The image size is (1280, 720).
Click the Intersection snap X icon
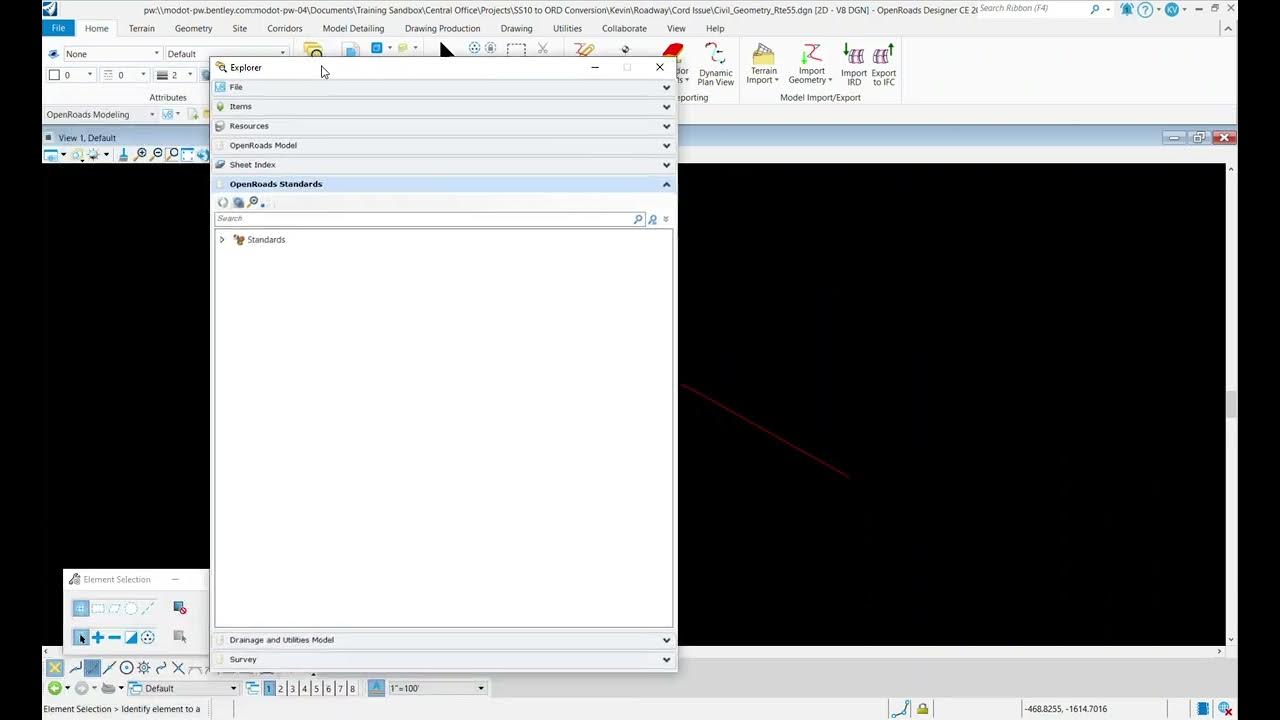pos(178,668)
